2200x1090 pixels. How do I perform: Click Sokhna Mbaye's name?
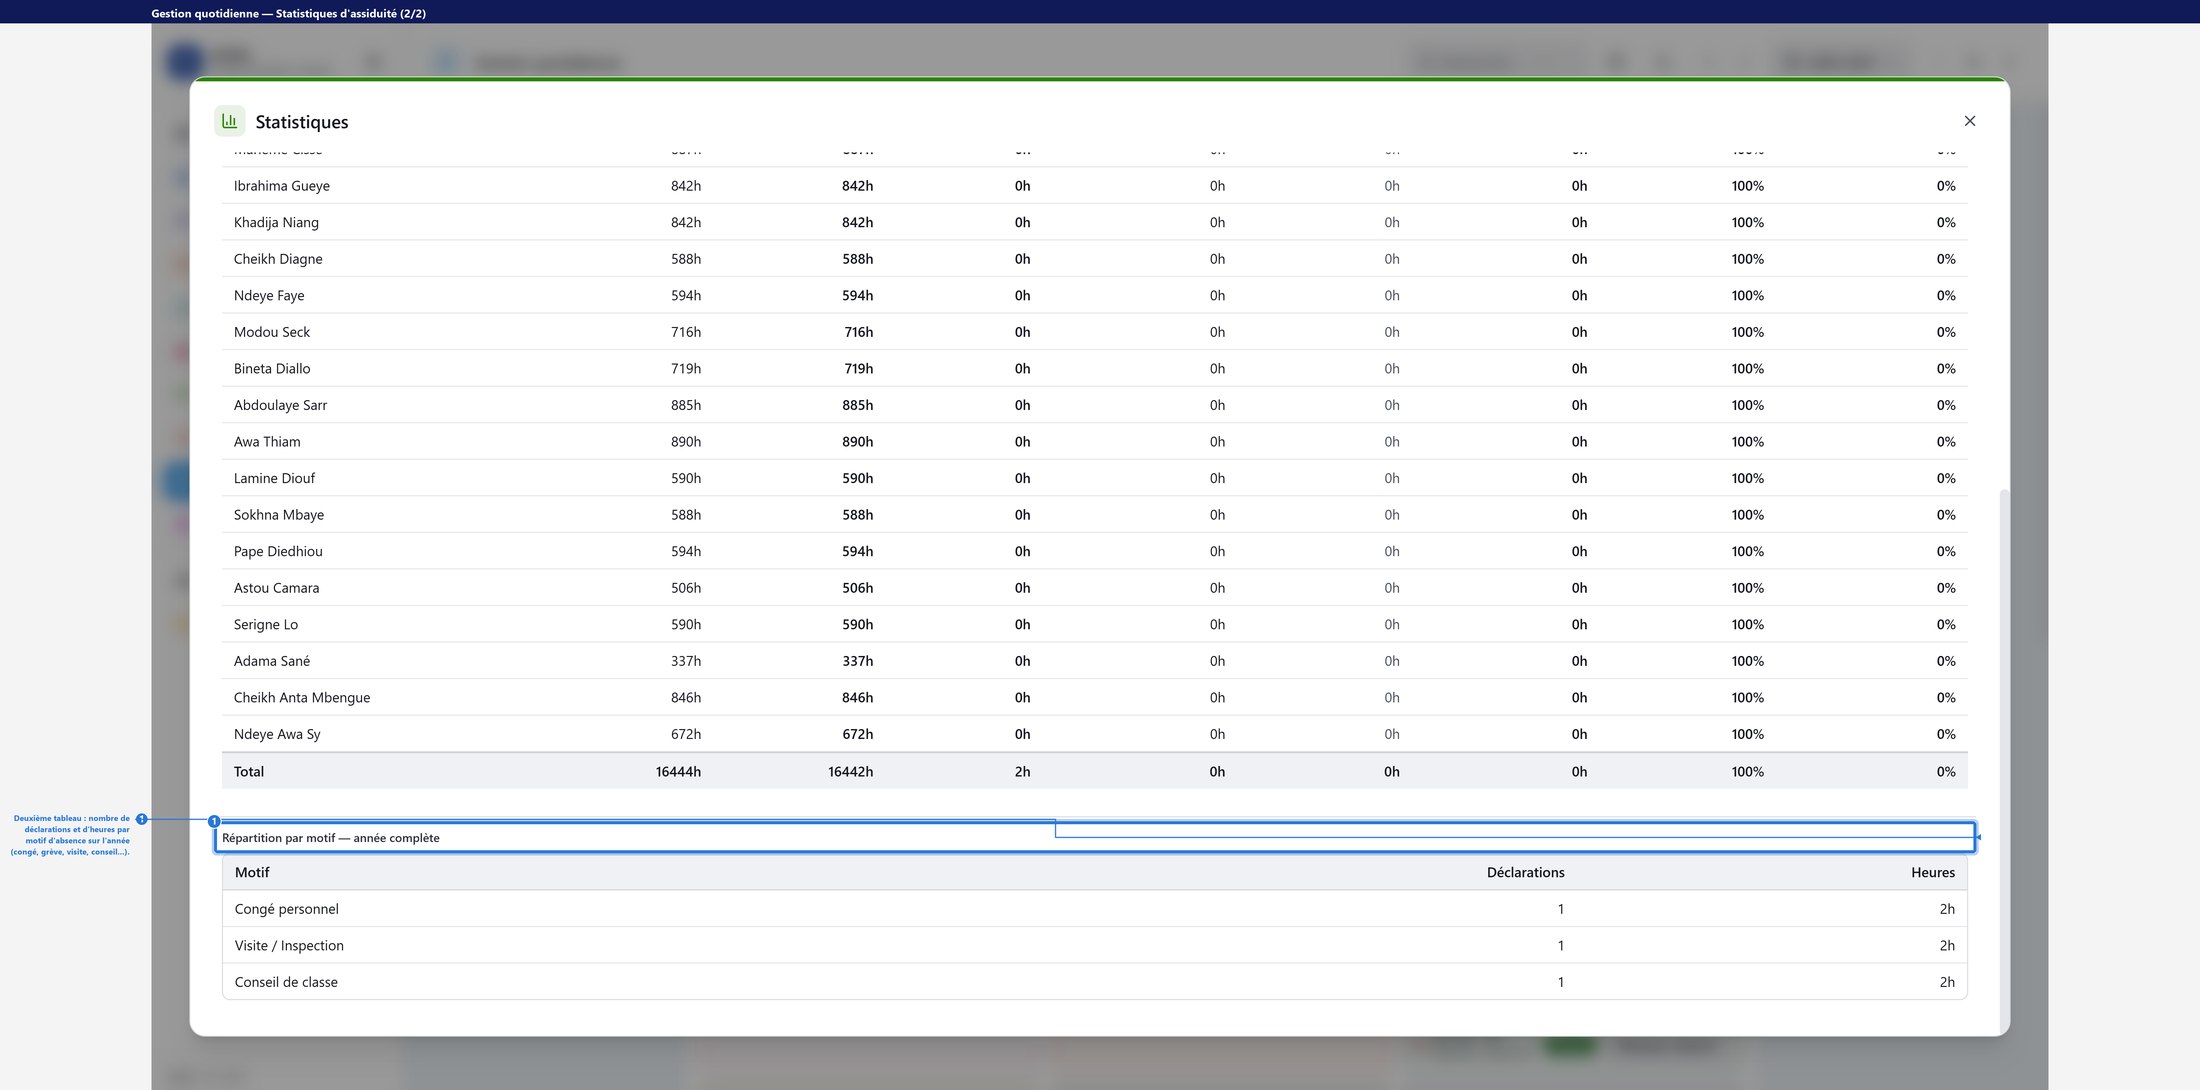tap(279, 515)
